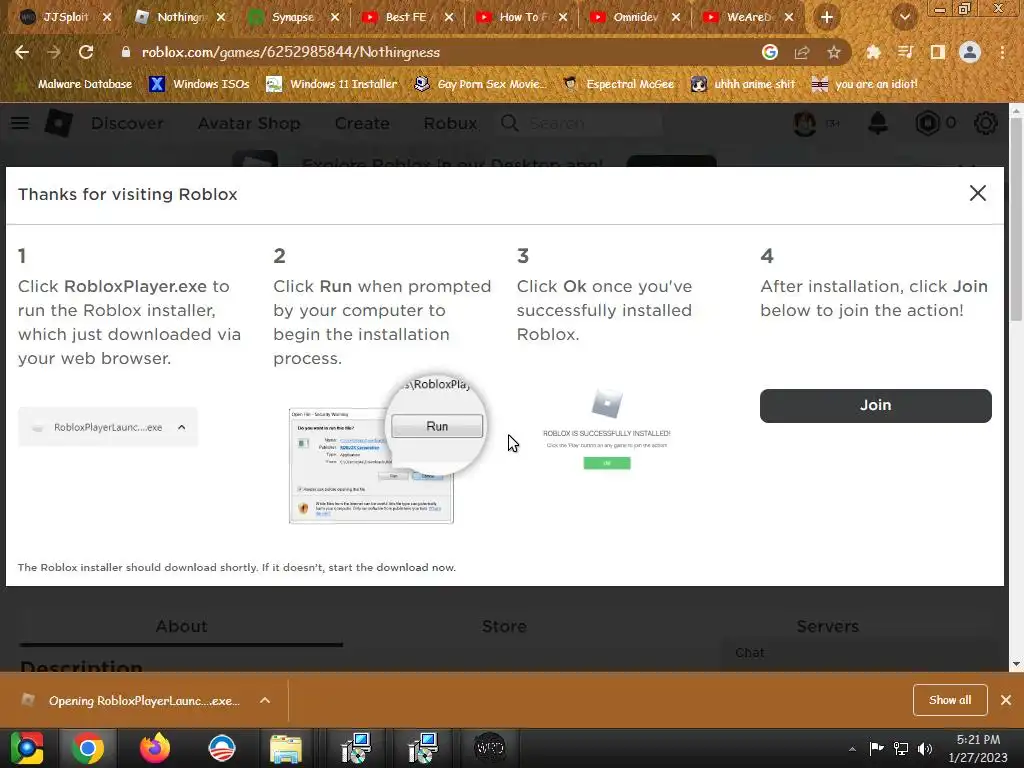Show hidden system tray icons
The height and width of the screenshot is (768, 1024).
(x=852, y=748)
